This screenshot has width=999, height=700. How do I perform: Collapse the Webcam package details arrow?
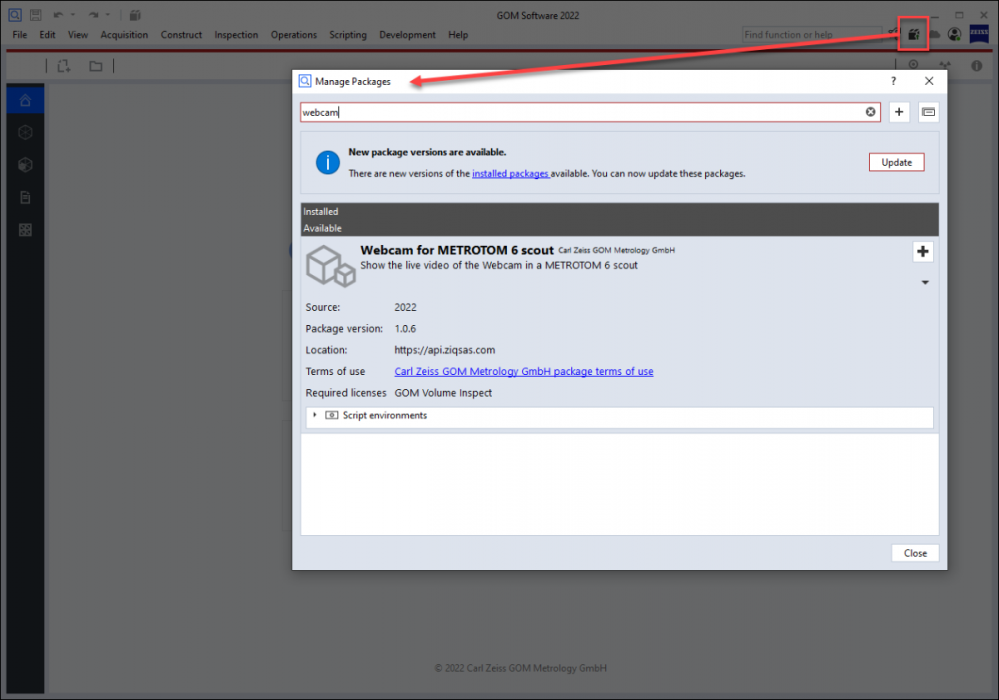click(924, 283)
